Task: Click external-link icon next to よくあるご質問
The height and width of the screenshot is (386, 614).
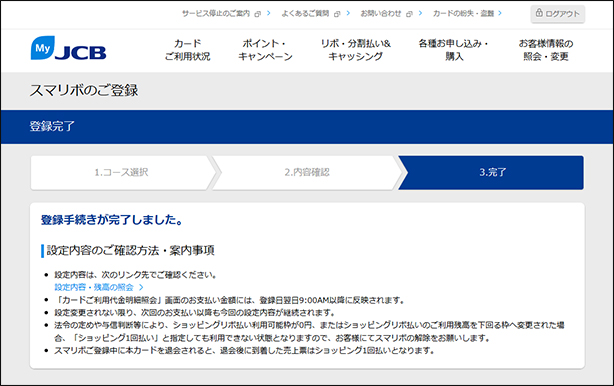Action: [x=337, y=14]
